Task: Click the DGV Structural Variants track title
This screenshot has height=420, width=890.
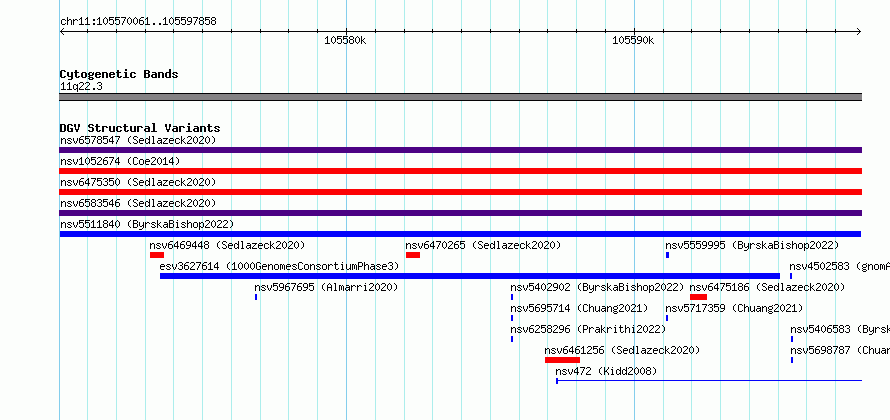Action: 140,128
